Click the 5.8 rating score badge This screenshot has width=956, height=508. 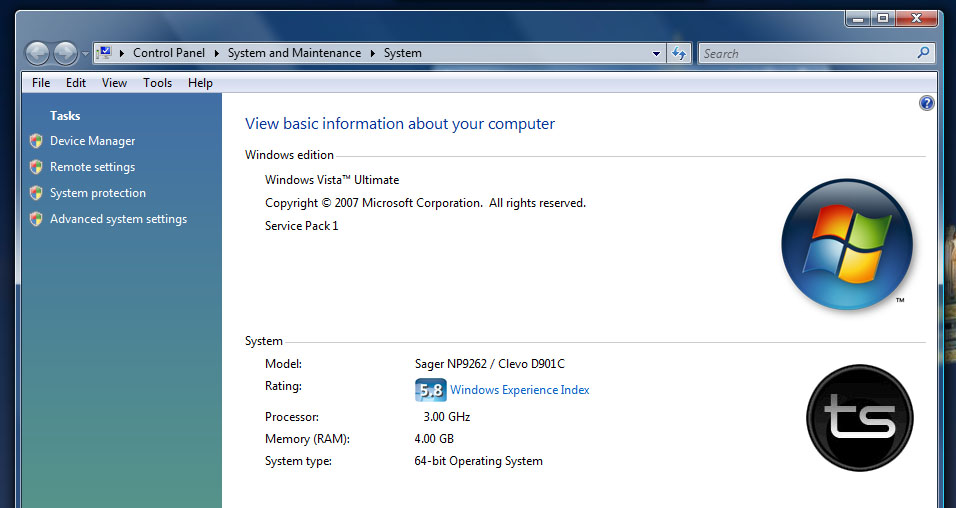point(430,390)
